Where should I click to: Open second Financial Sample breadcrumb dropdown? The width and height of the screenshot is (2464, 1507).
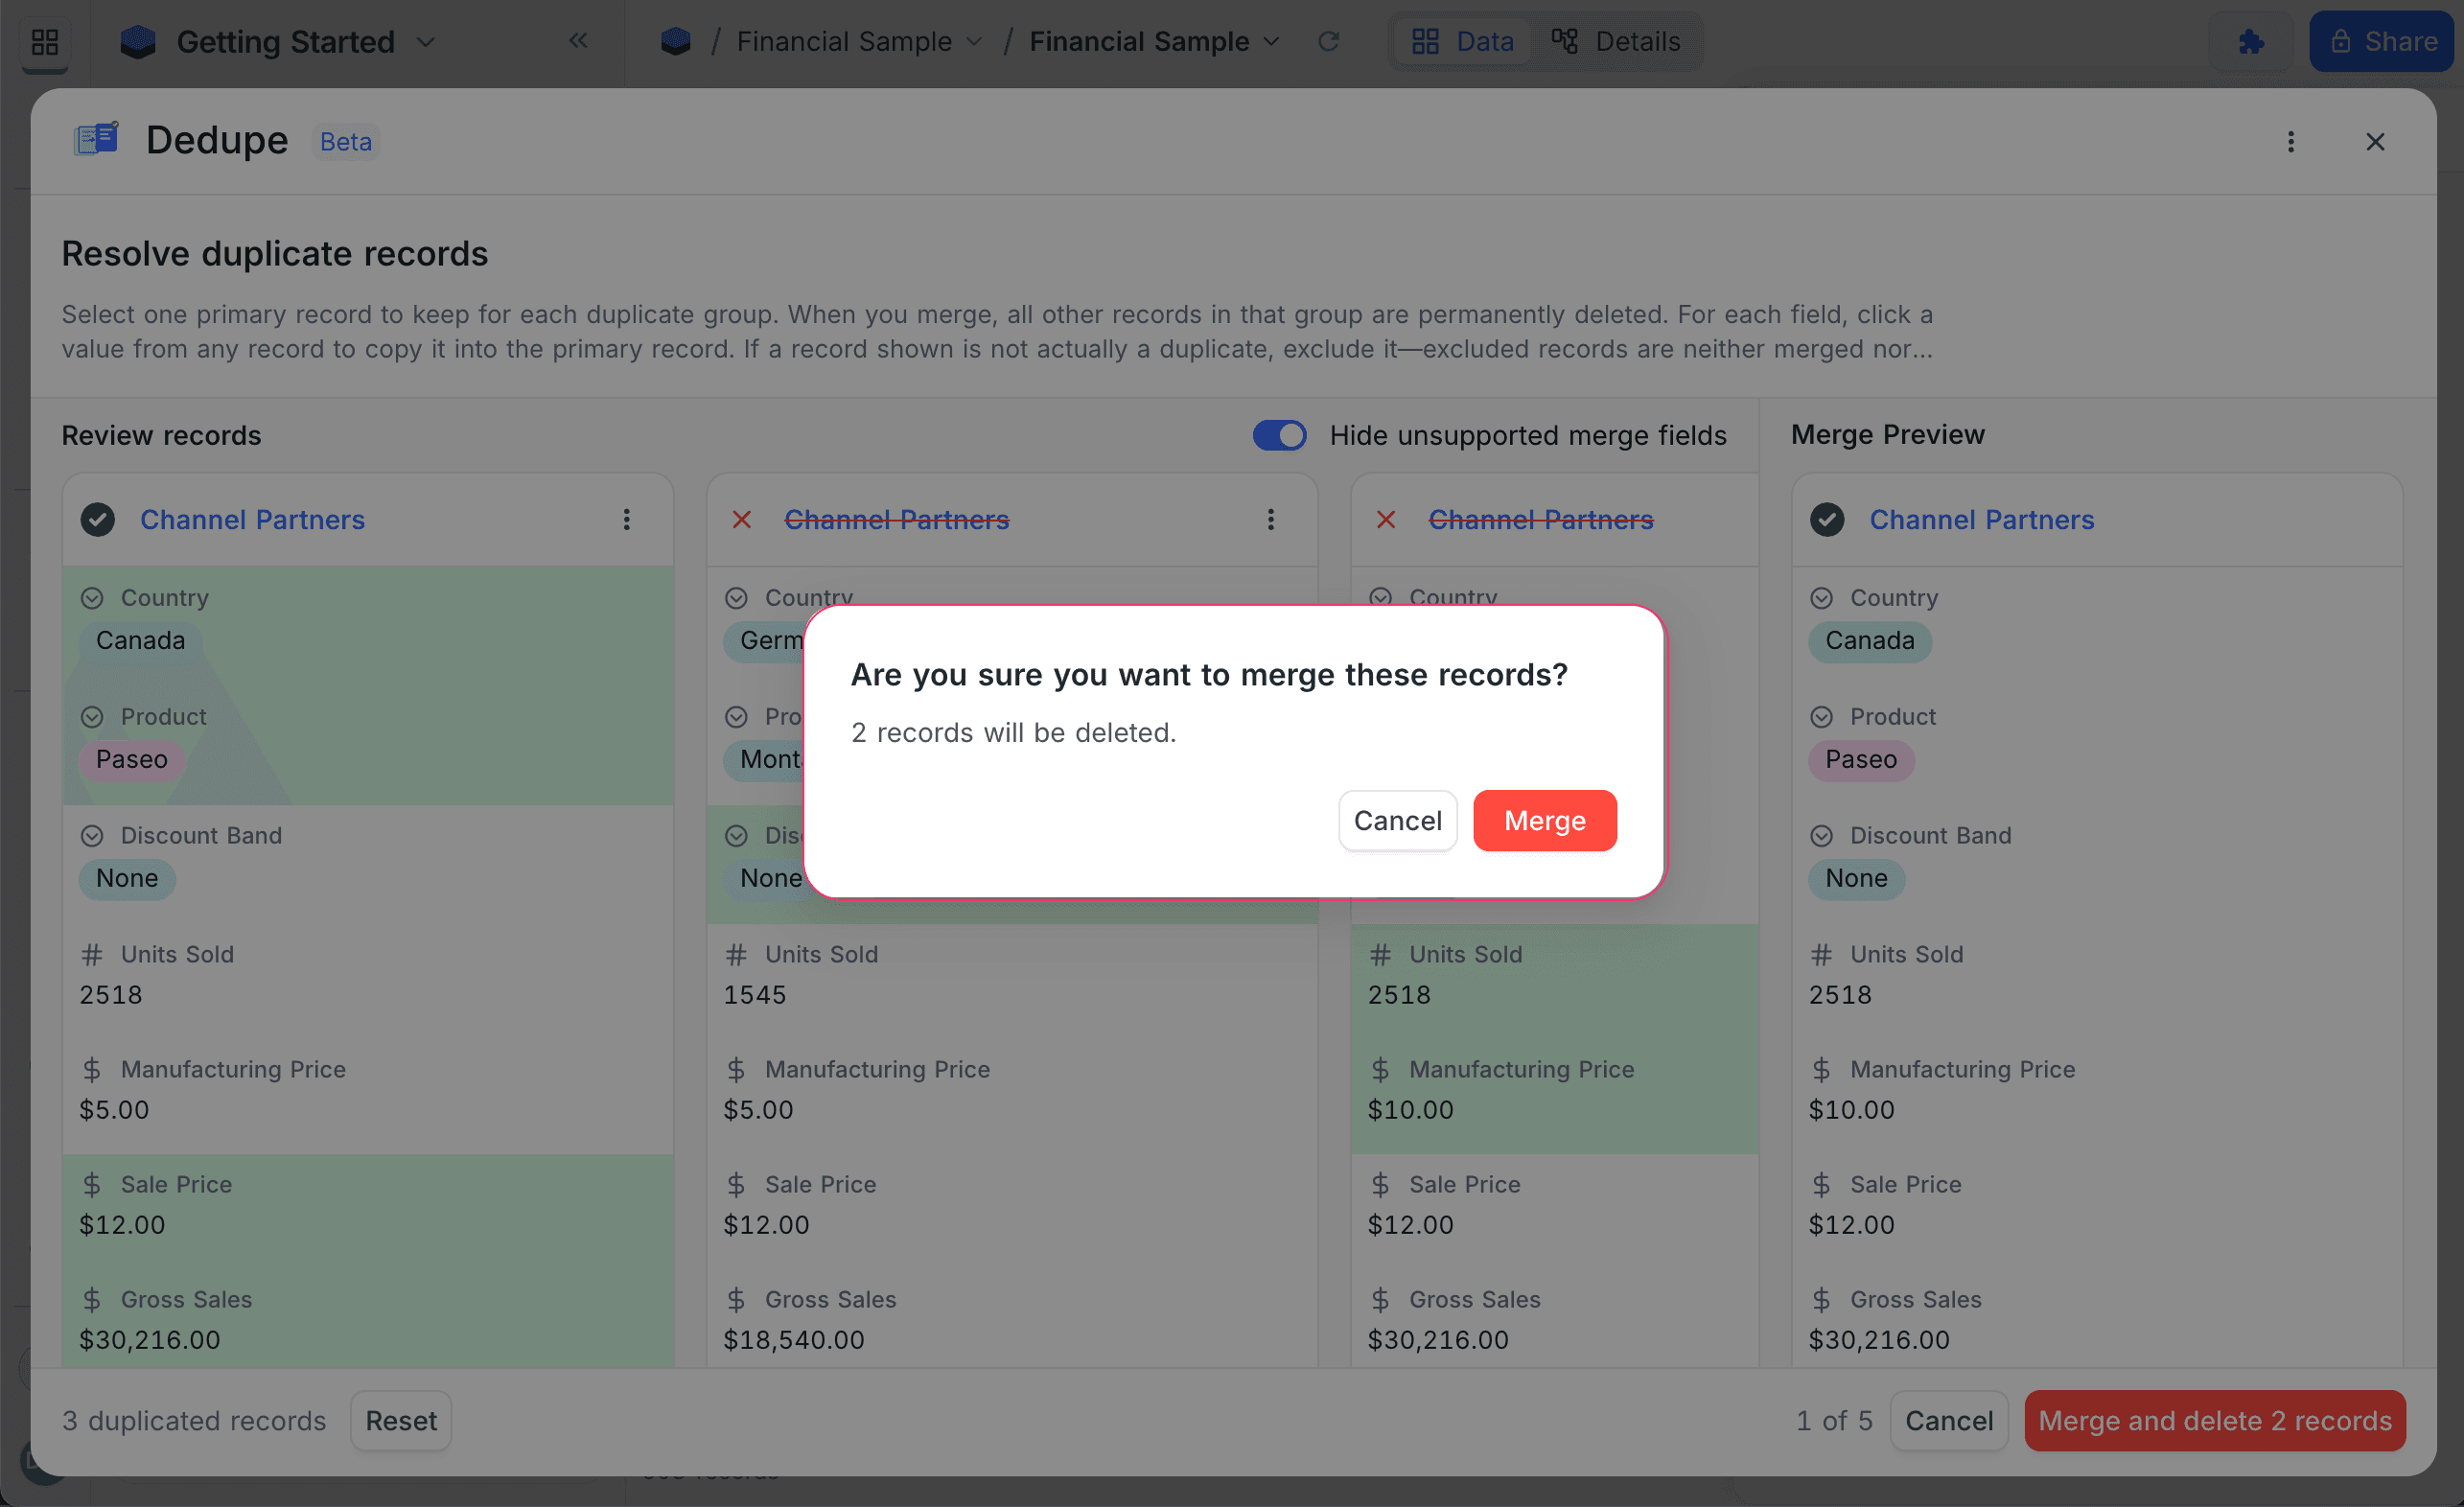click(x=1271, y=42)
